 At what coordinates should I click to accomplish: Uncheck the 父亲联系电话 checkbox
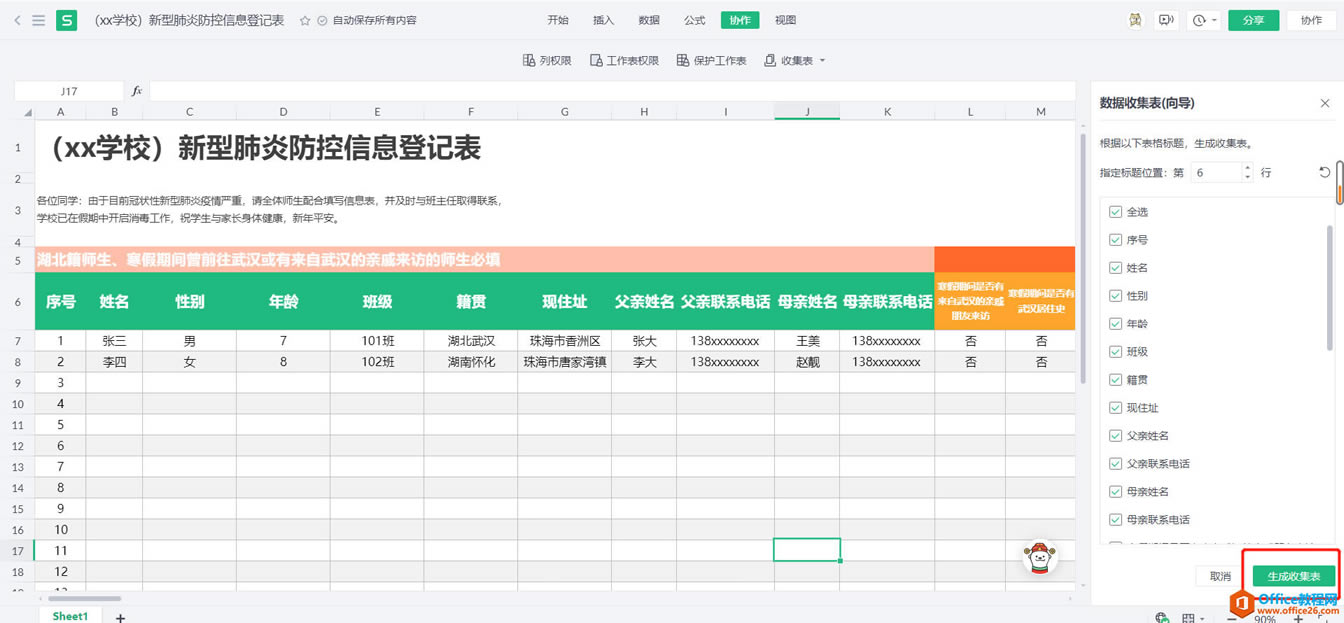[x=1115, y=464]
